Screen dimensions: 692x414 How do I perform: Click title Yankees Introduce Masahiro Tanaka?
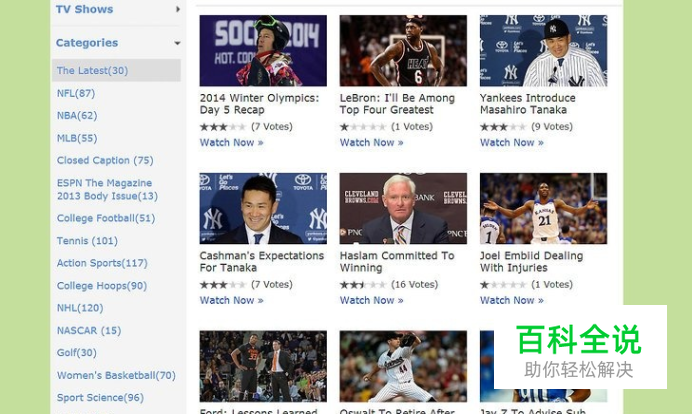(527, 104)
